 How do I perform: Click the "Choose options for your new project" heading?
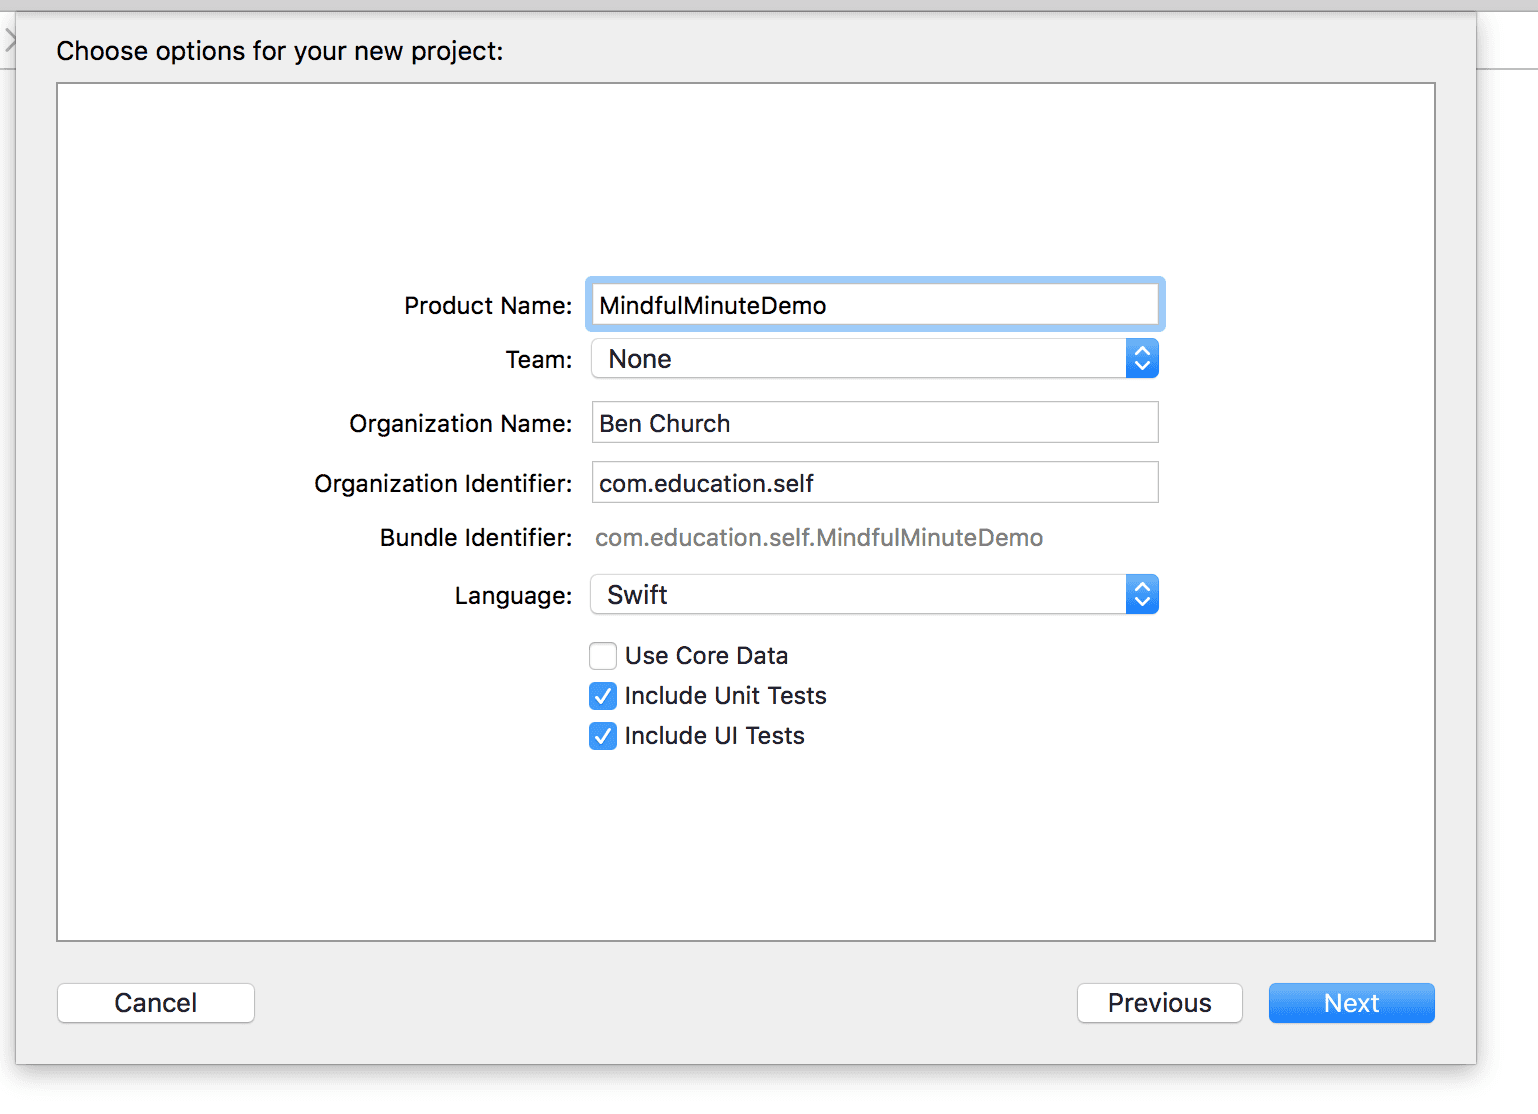(280, 51)
